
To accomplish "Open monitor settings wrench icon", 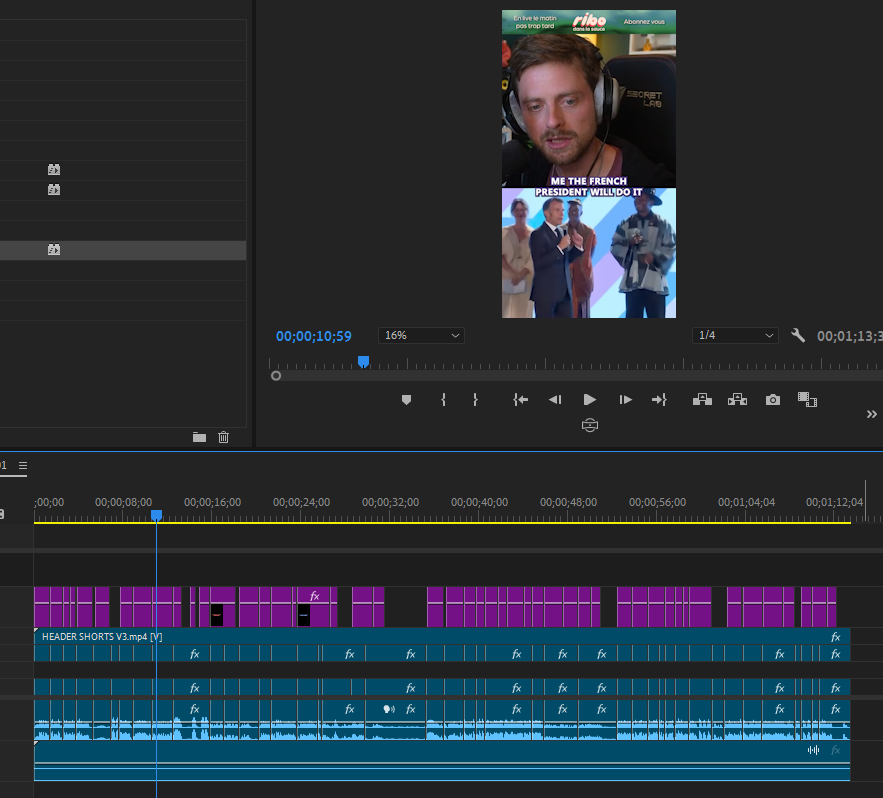I will click(798, 336).
